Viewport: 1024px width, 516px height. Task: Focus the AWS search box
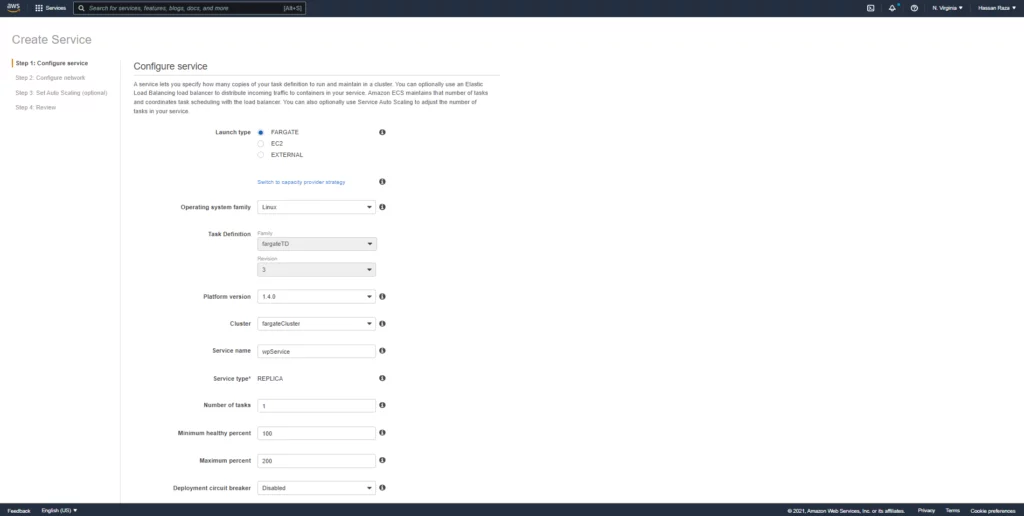189,8
